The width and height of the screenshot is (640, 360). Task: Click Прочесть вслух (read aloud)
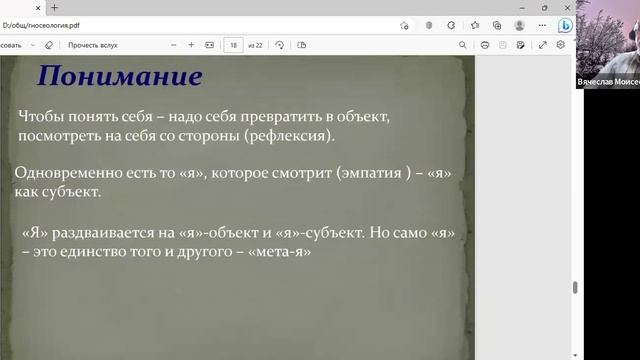[x=93, y=45]
